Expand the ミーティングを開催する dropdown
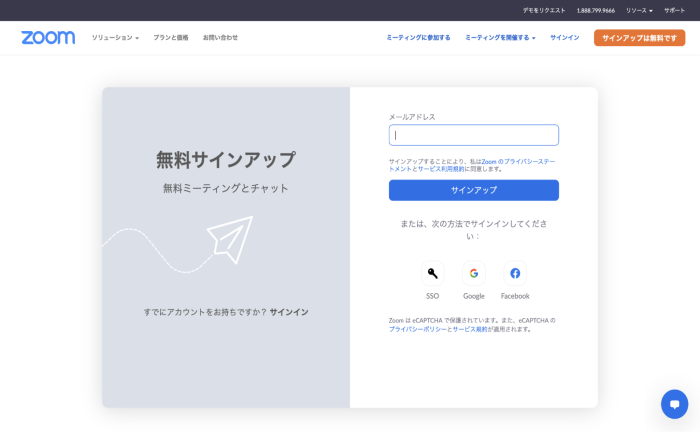Image resolution: width=700 pixels, height=432 pixels. pos(500,38)
